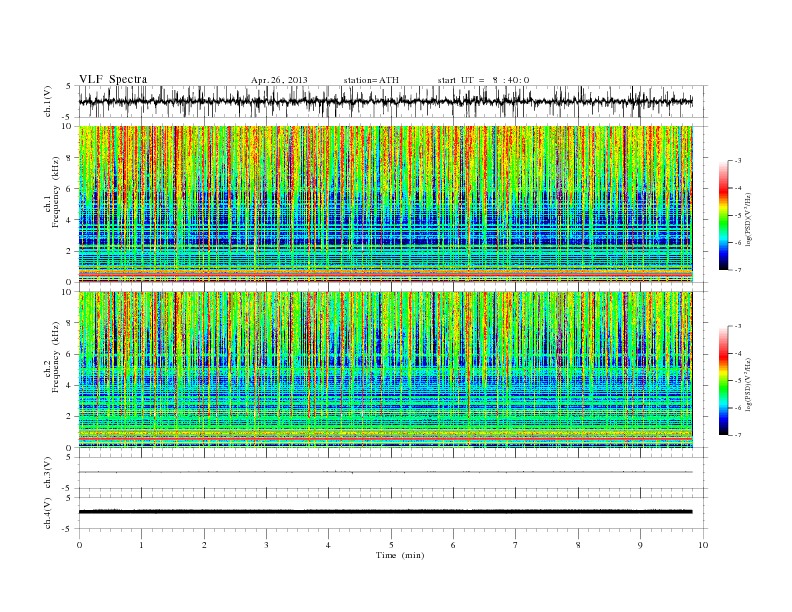Click the ch.4 voltage trace panel

(x=392, y=513)
